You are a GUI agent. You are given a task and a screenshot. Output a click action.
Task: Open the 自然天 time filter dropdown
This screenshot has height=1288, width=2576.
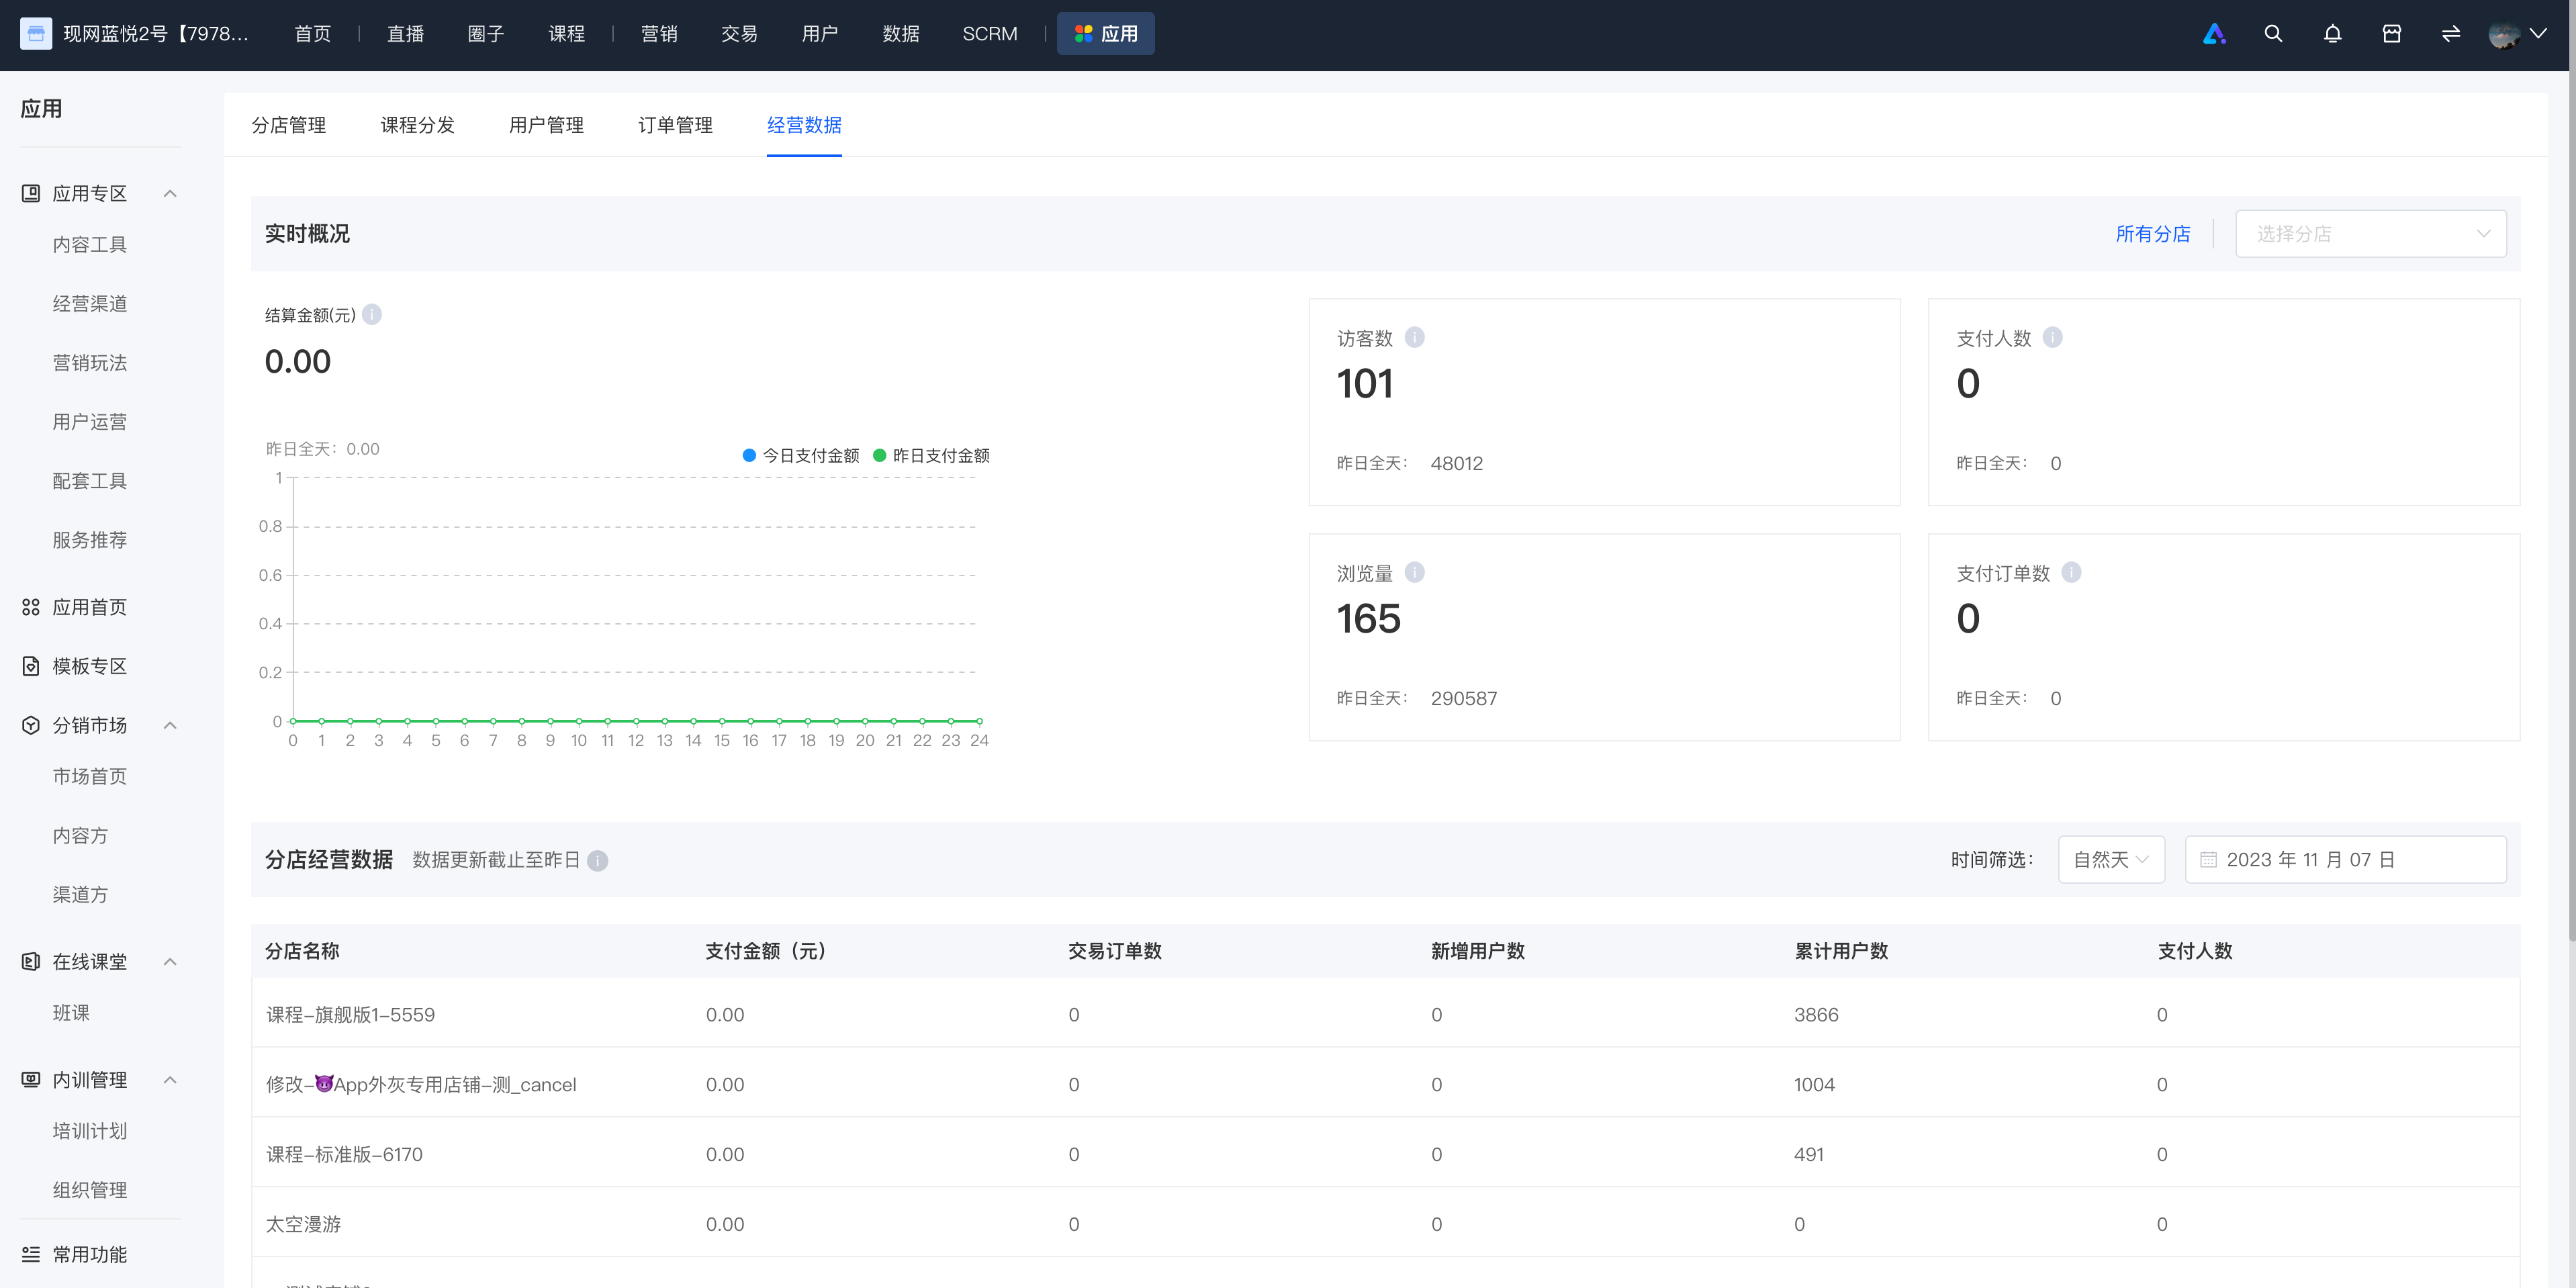(2111, 860)
